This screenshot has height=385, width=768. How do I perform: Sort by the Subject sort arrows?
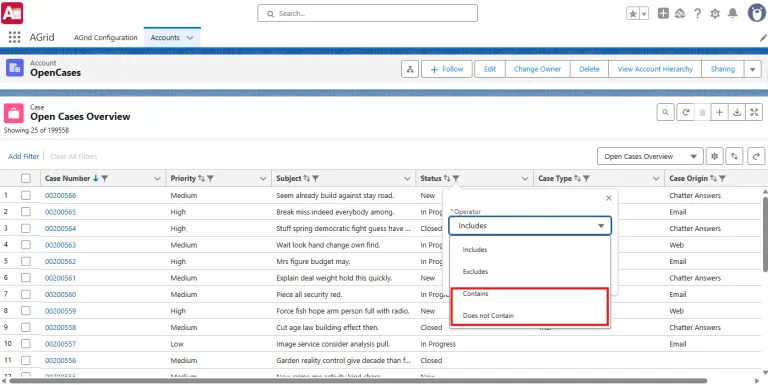click(x=307, y=179)
